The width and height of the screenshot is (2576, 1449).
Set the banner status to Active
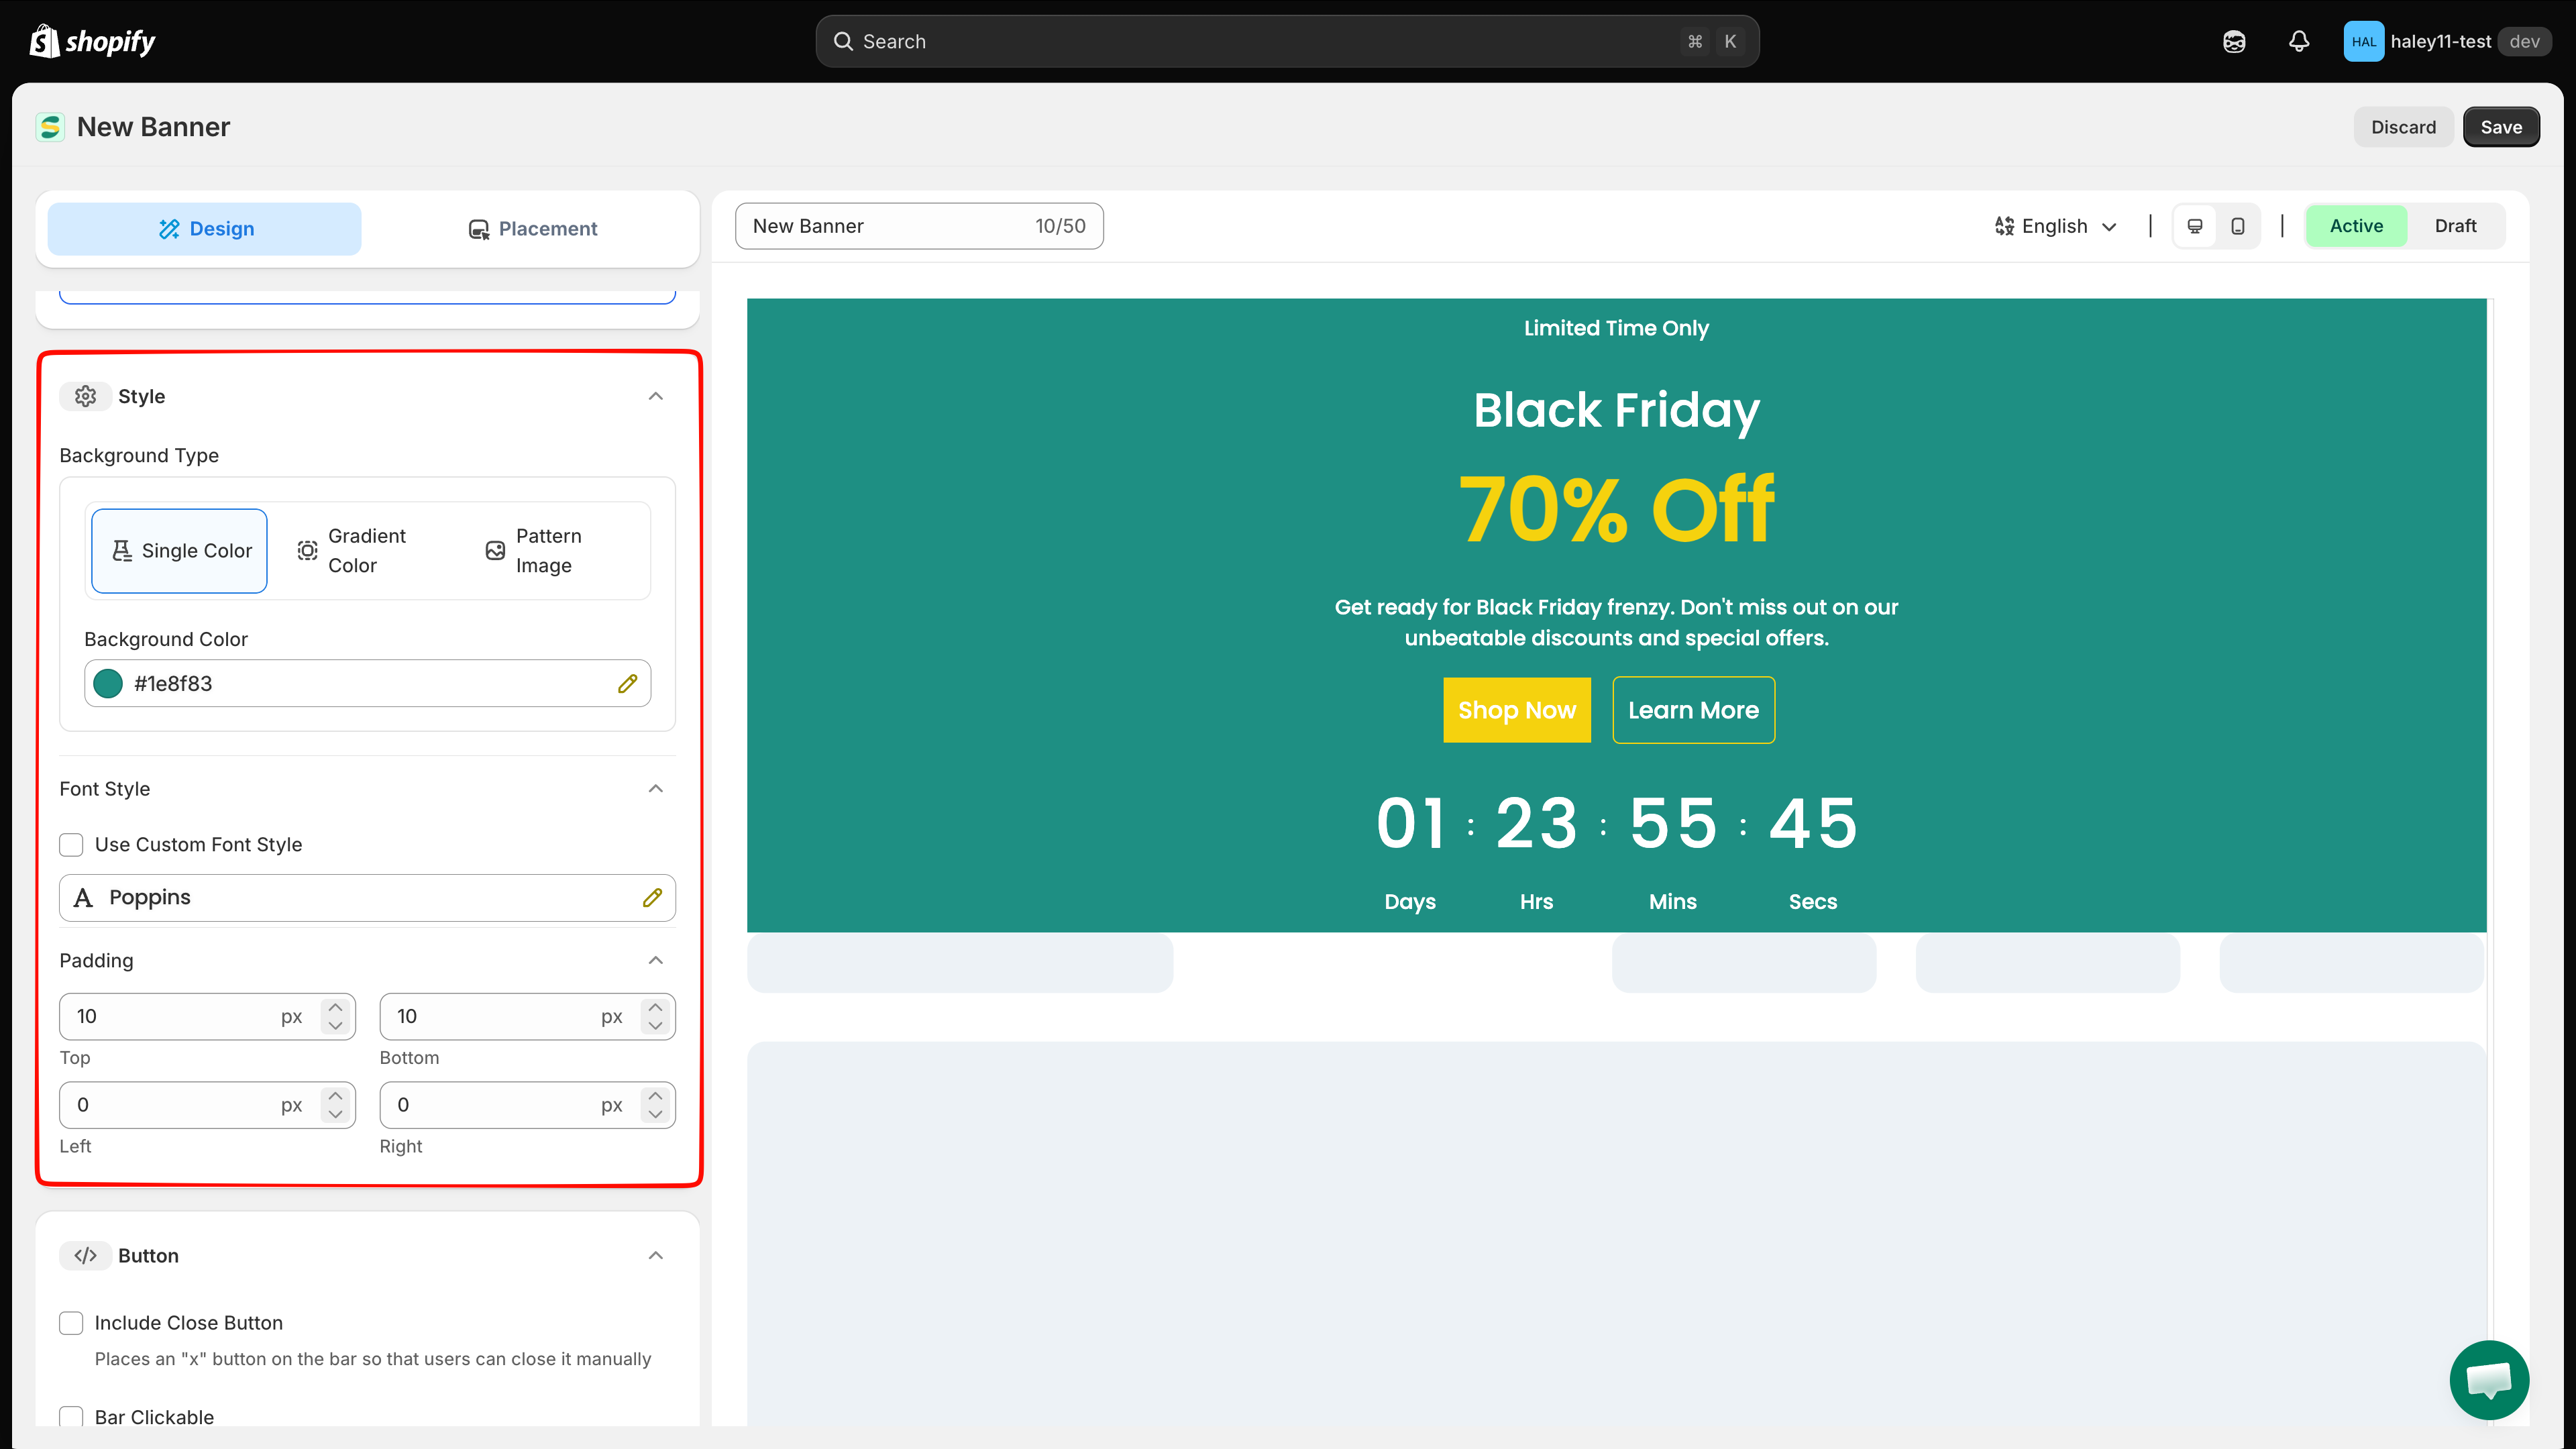(2356, 226)
